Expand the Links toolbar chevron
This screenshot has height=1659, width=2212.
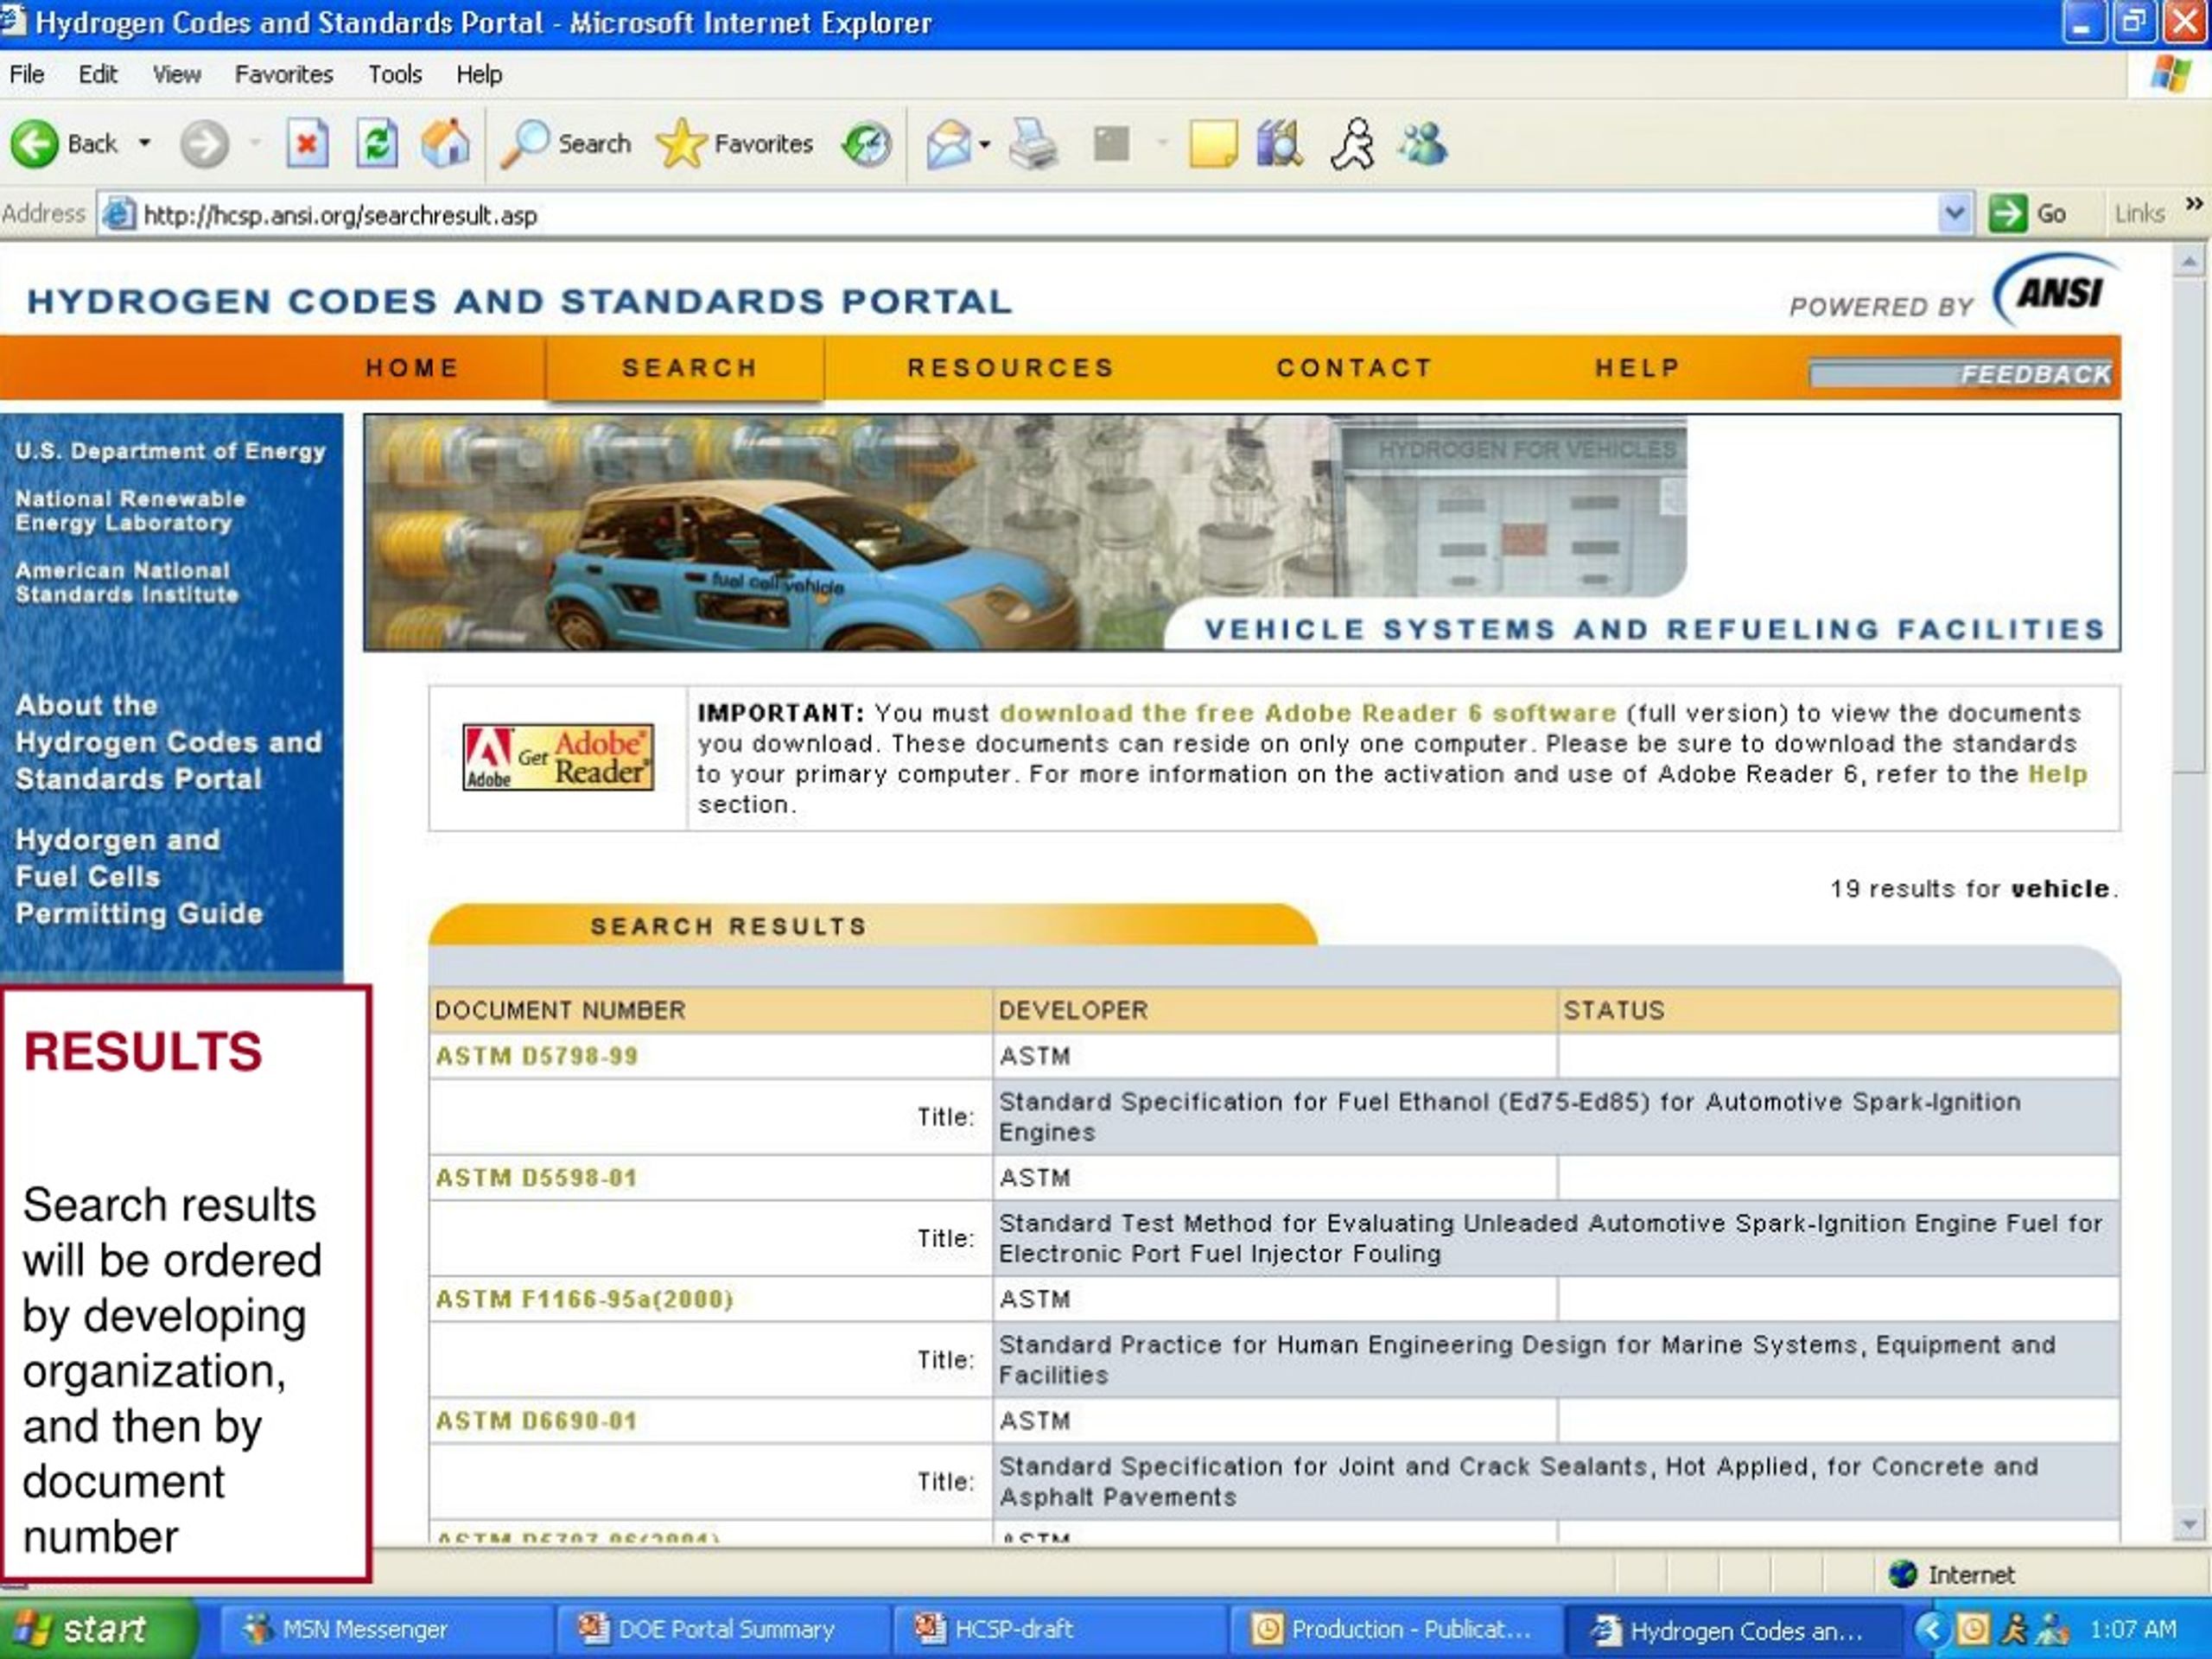pos(2193,205)
